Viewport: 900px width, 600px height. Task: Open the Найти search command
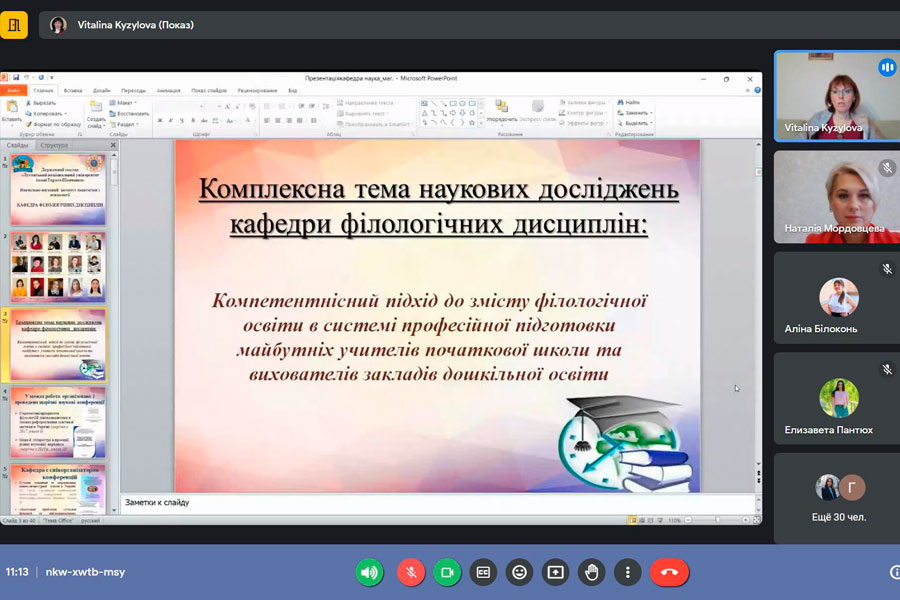coord(629,102)
